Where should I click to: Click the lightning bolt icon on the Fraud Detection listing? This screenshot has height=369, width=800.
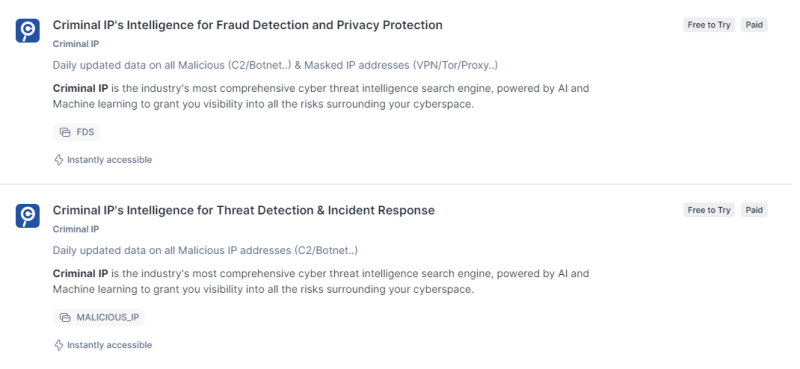click(x=59, y=160)
